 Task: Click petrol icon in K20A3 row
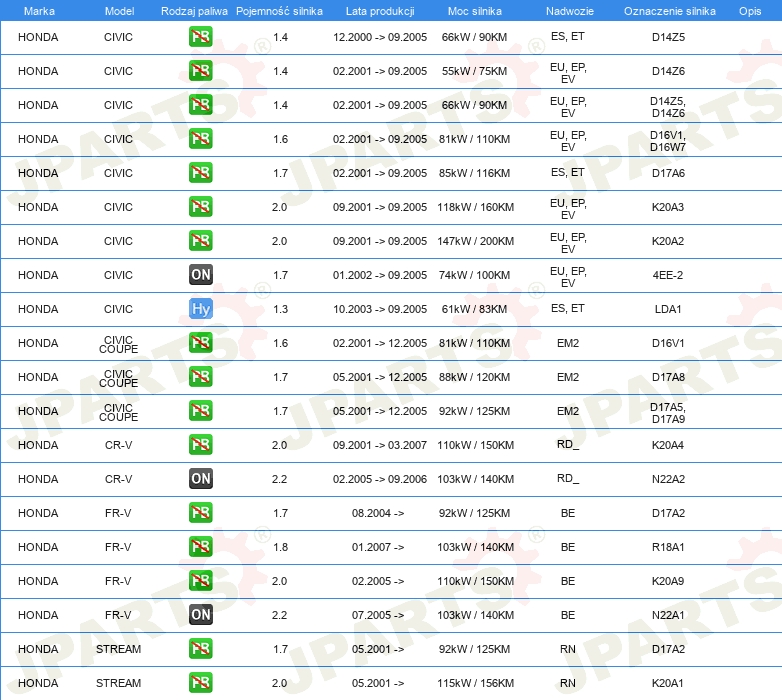point(200,207)
